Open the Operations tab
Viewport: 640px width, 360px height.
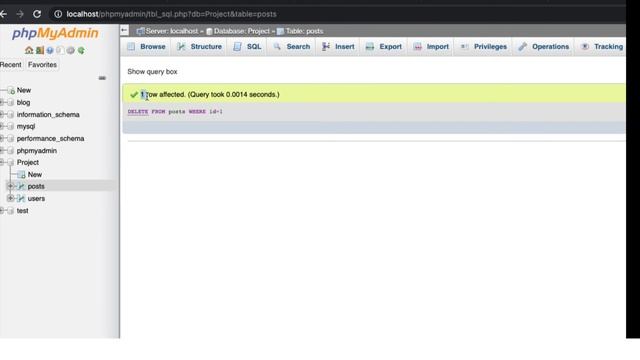click(544, 47)
